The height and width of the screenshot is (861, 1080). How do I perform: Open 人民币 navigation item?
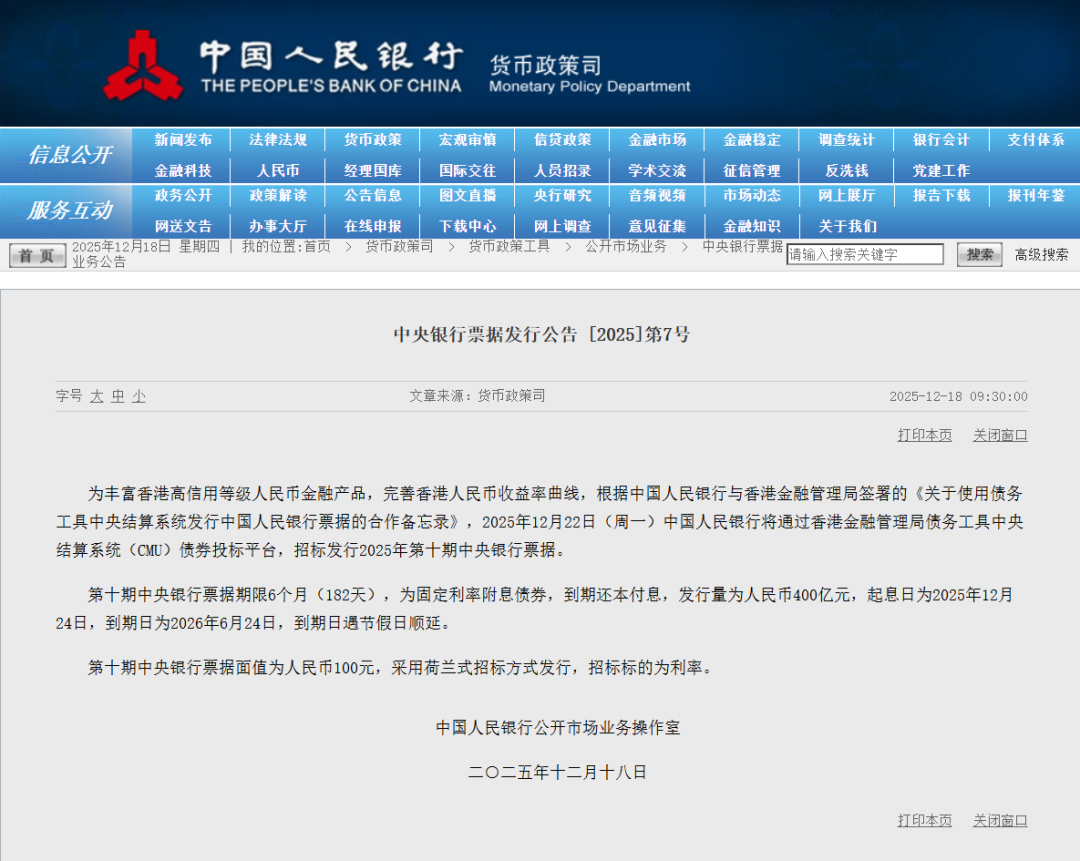(277, 171)
